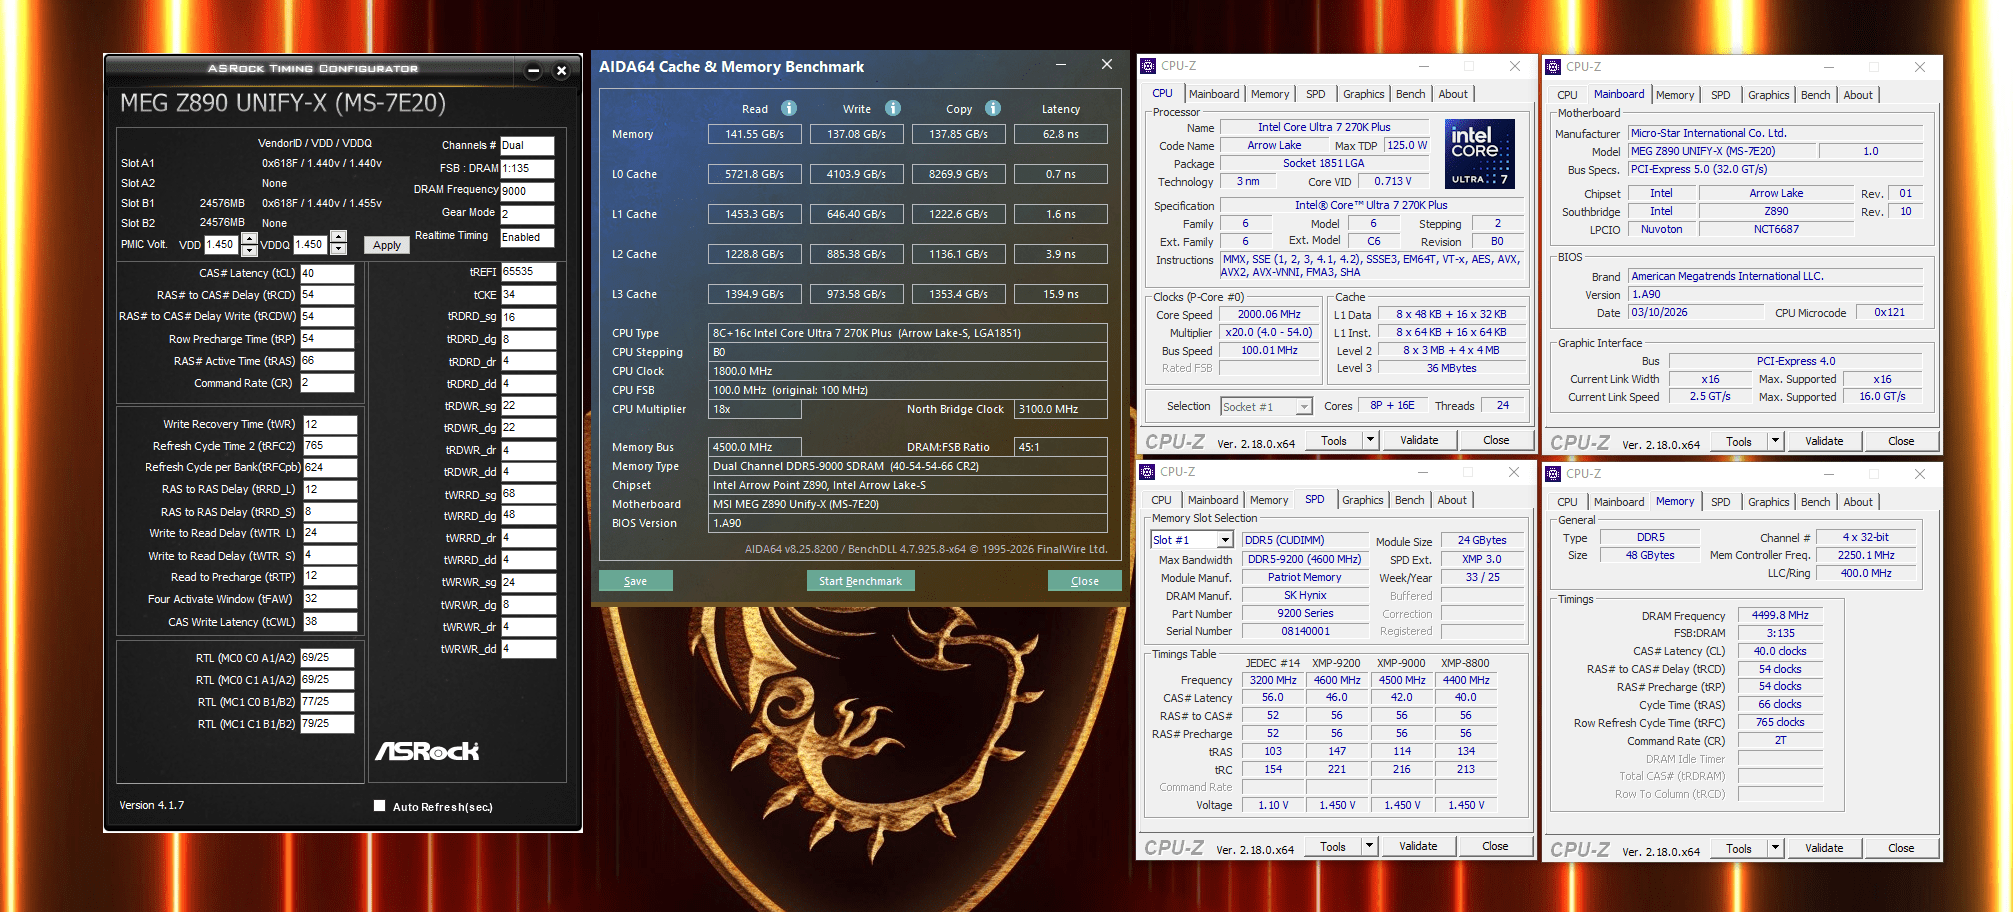Open the Socket #1 selection dropdown
Image resolution: width=2013 pixels, height=912 pixels.
1304,407
